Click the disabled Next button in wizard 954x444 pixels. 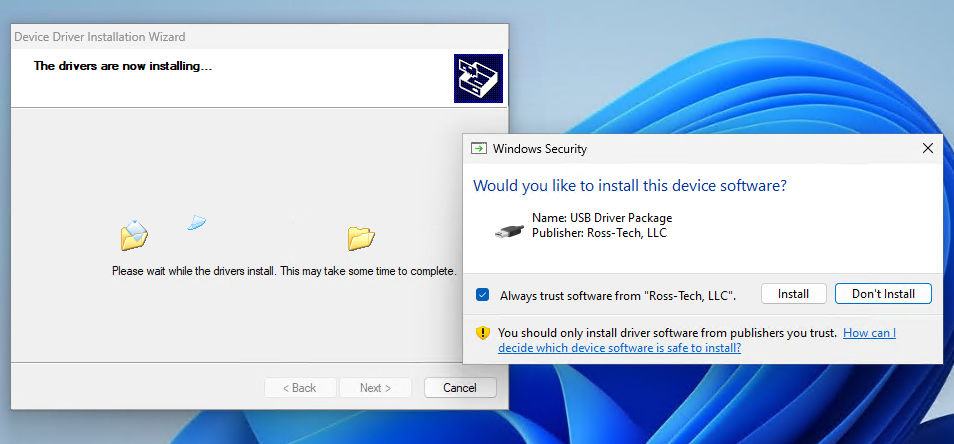(x=375, y=387)
